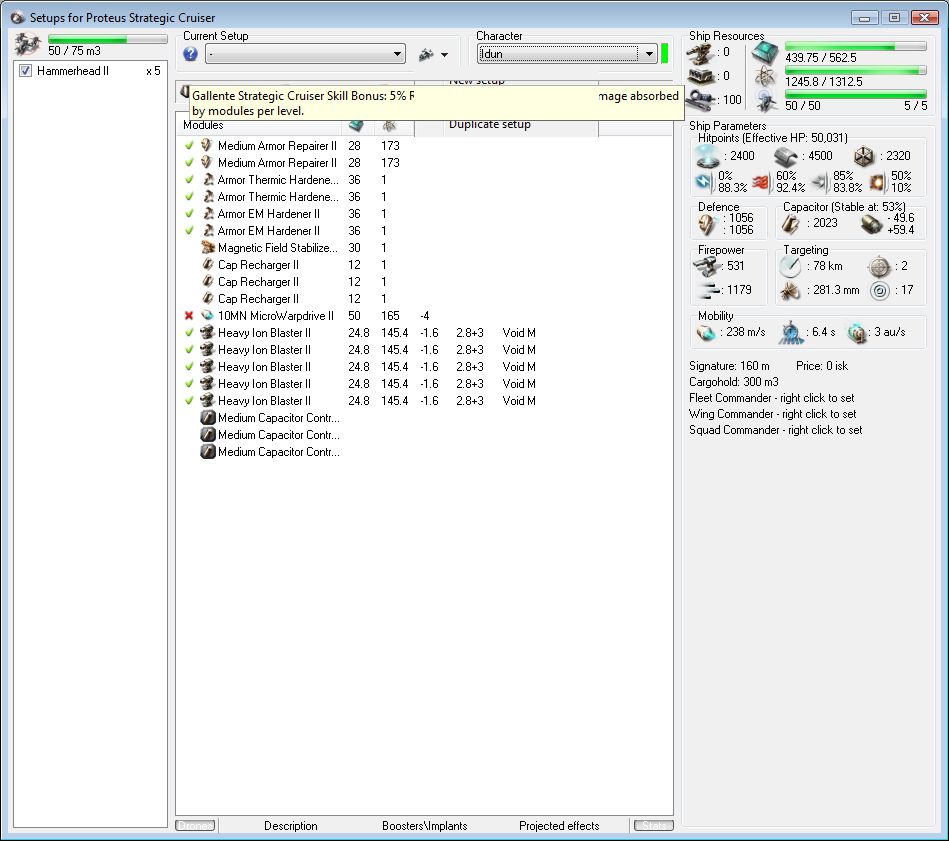The width and height of the screenshot is (949, 841).
Task: Open the Current Setup dropdown
Action: 306,54
